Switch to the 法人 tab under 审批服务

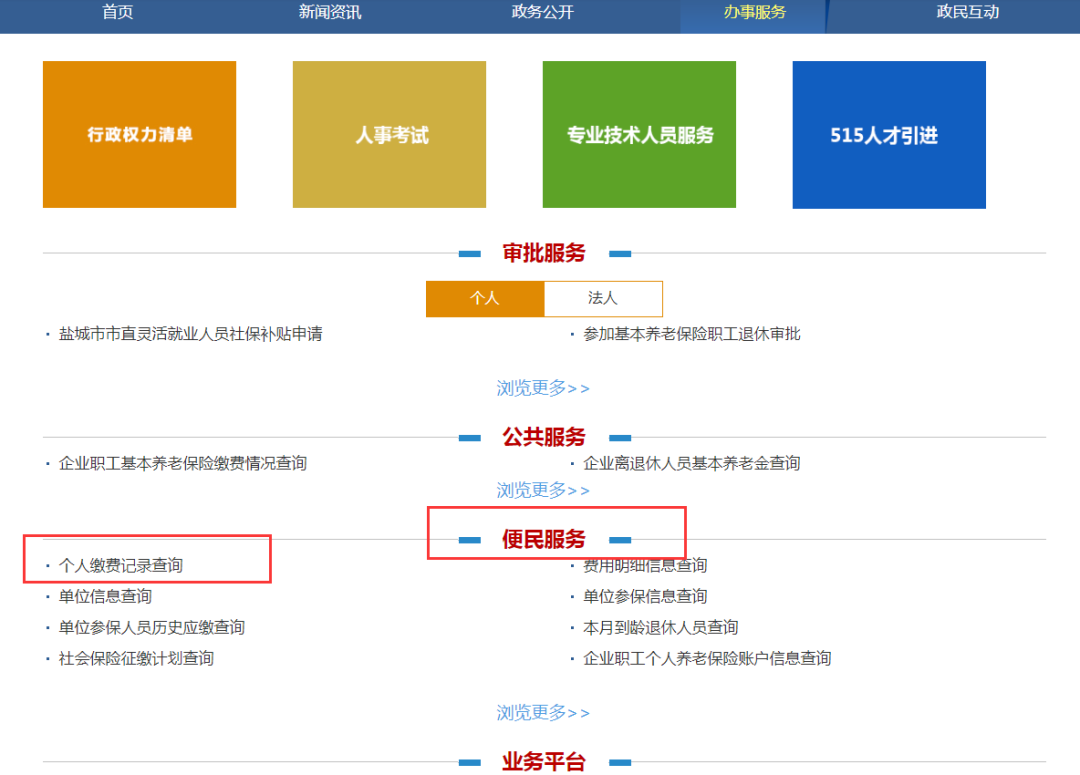pos(603,298)
